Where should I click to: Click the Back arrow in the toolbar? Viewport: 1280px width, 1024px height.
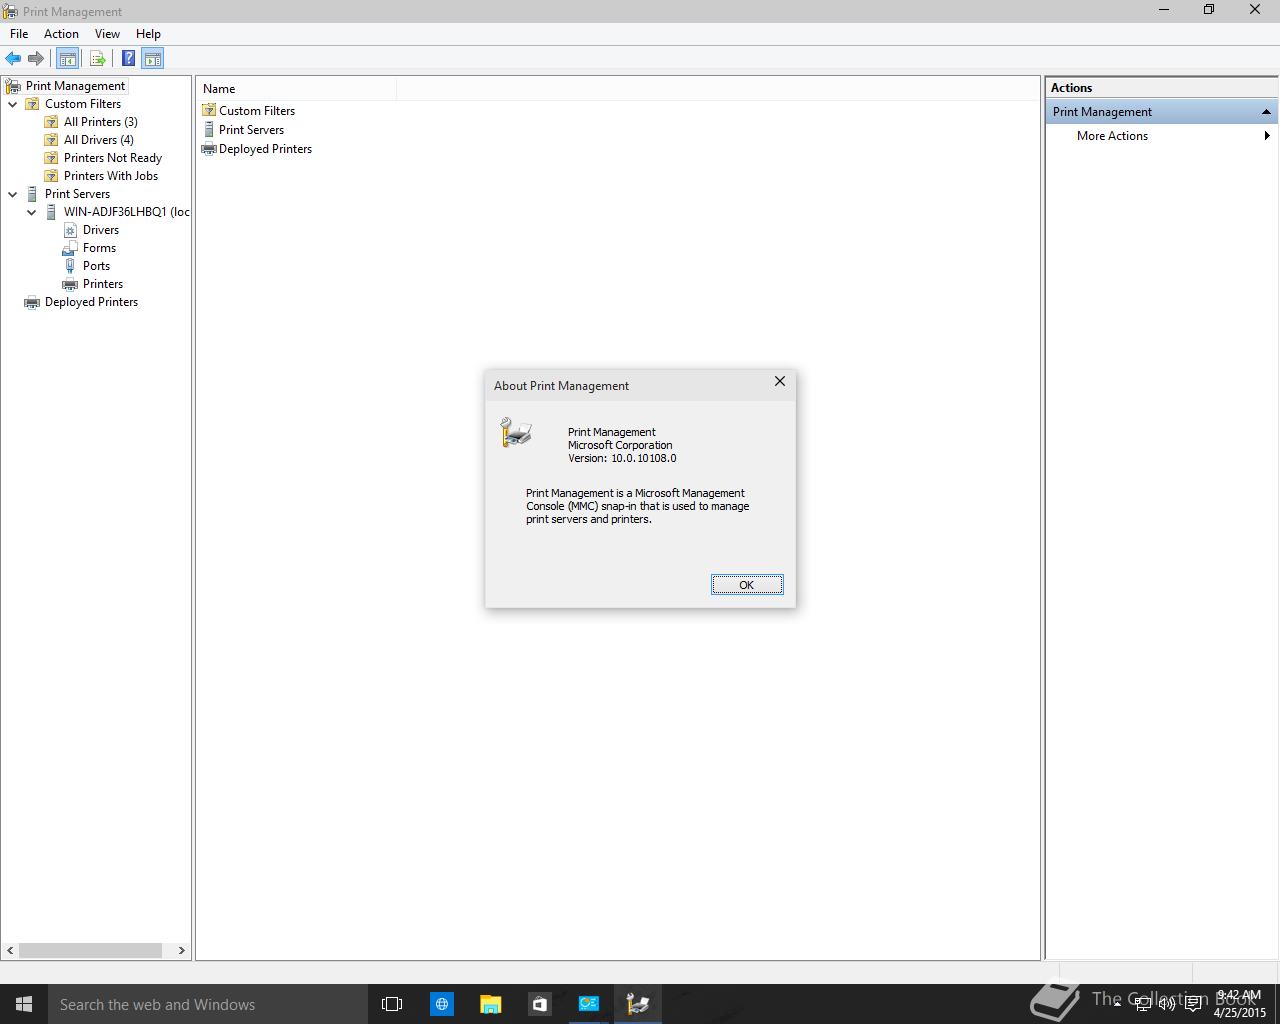pyautogui.click(x=13, y=58)
